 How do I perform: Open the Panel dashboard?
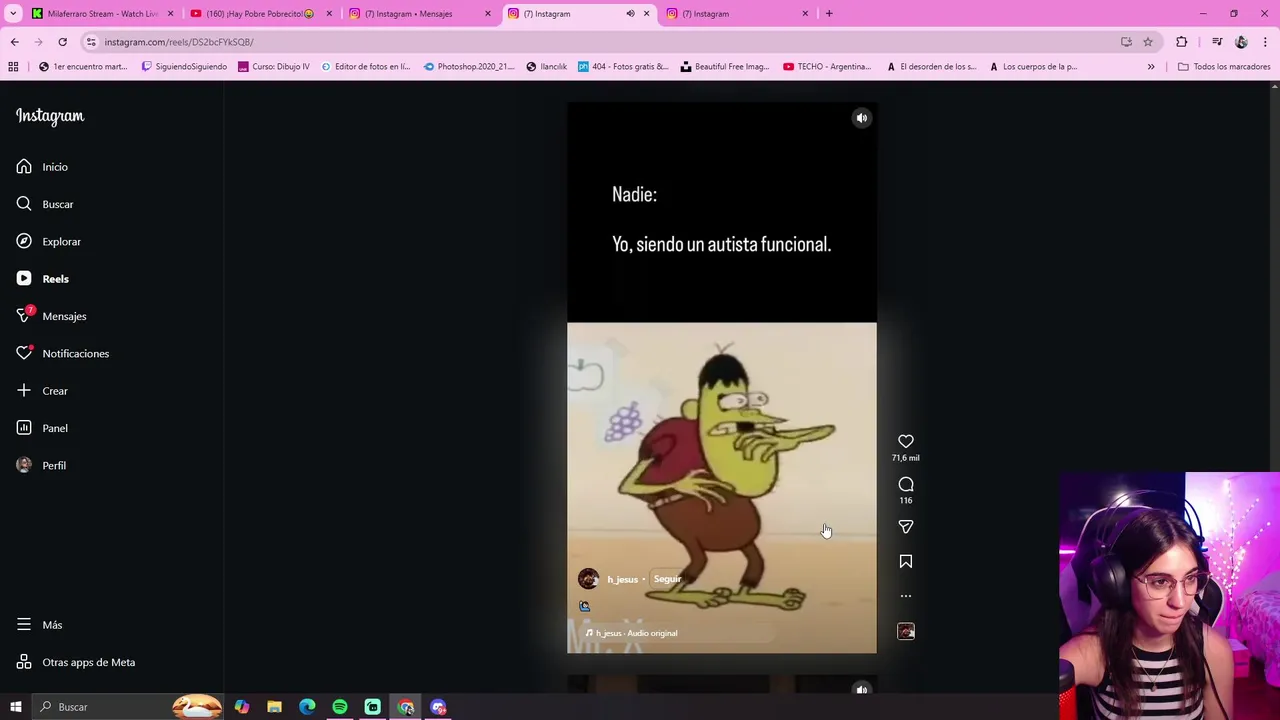click(x=42, y=428)
